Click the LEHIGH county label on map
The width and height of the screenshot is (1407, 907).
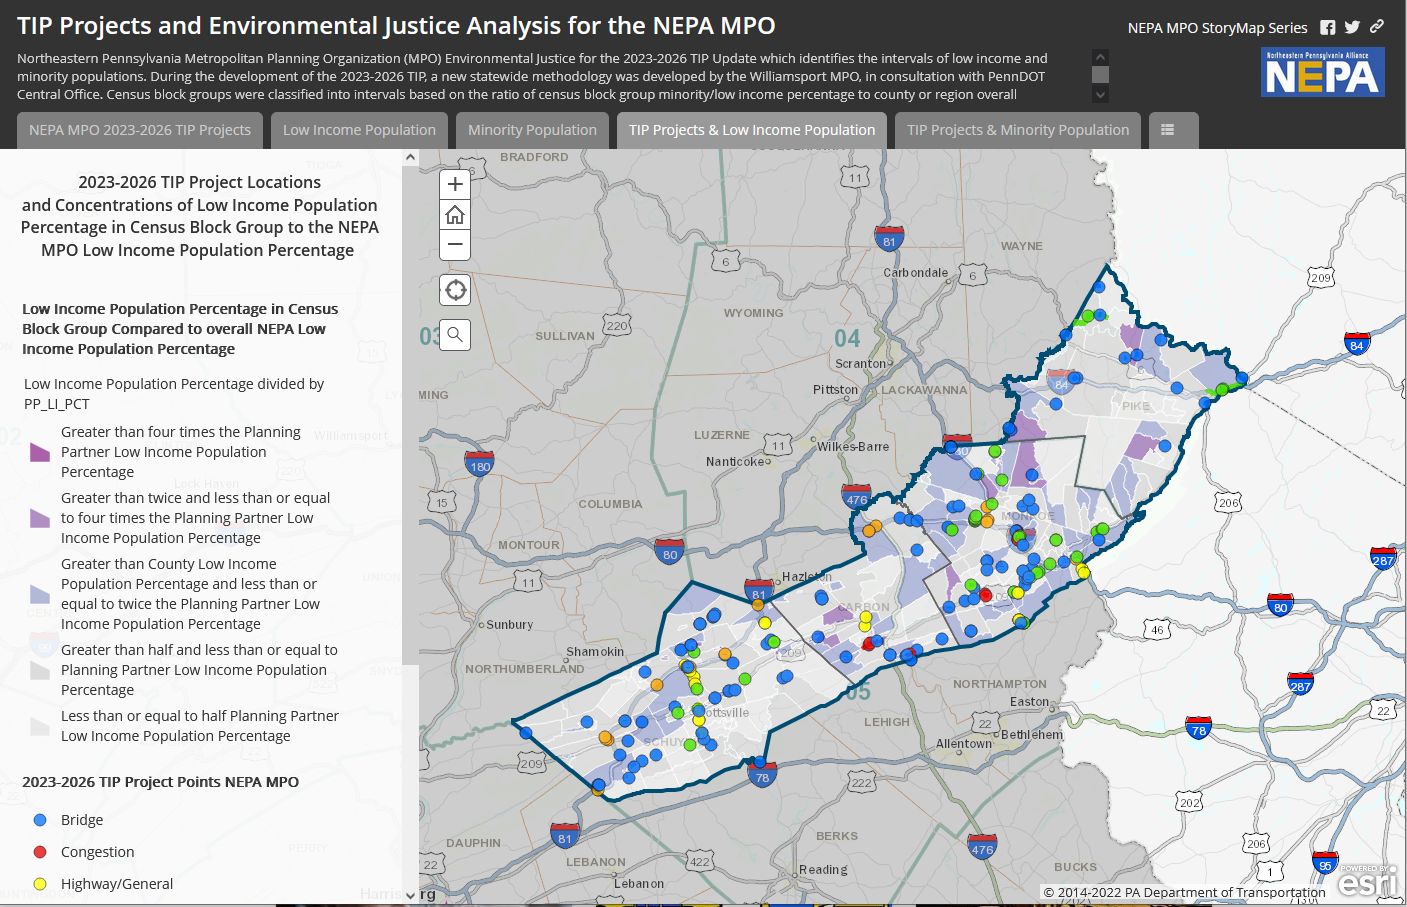(887, 722)
